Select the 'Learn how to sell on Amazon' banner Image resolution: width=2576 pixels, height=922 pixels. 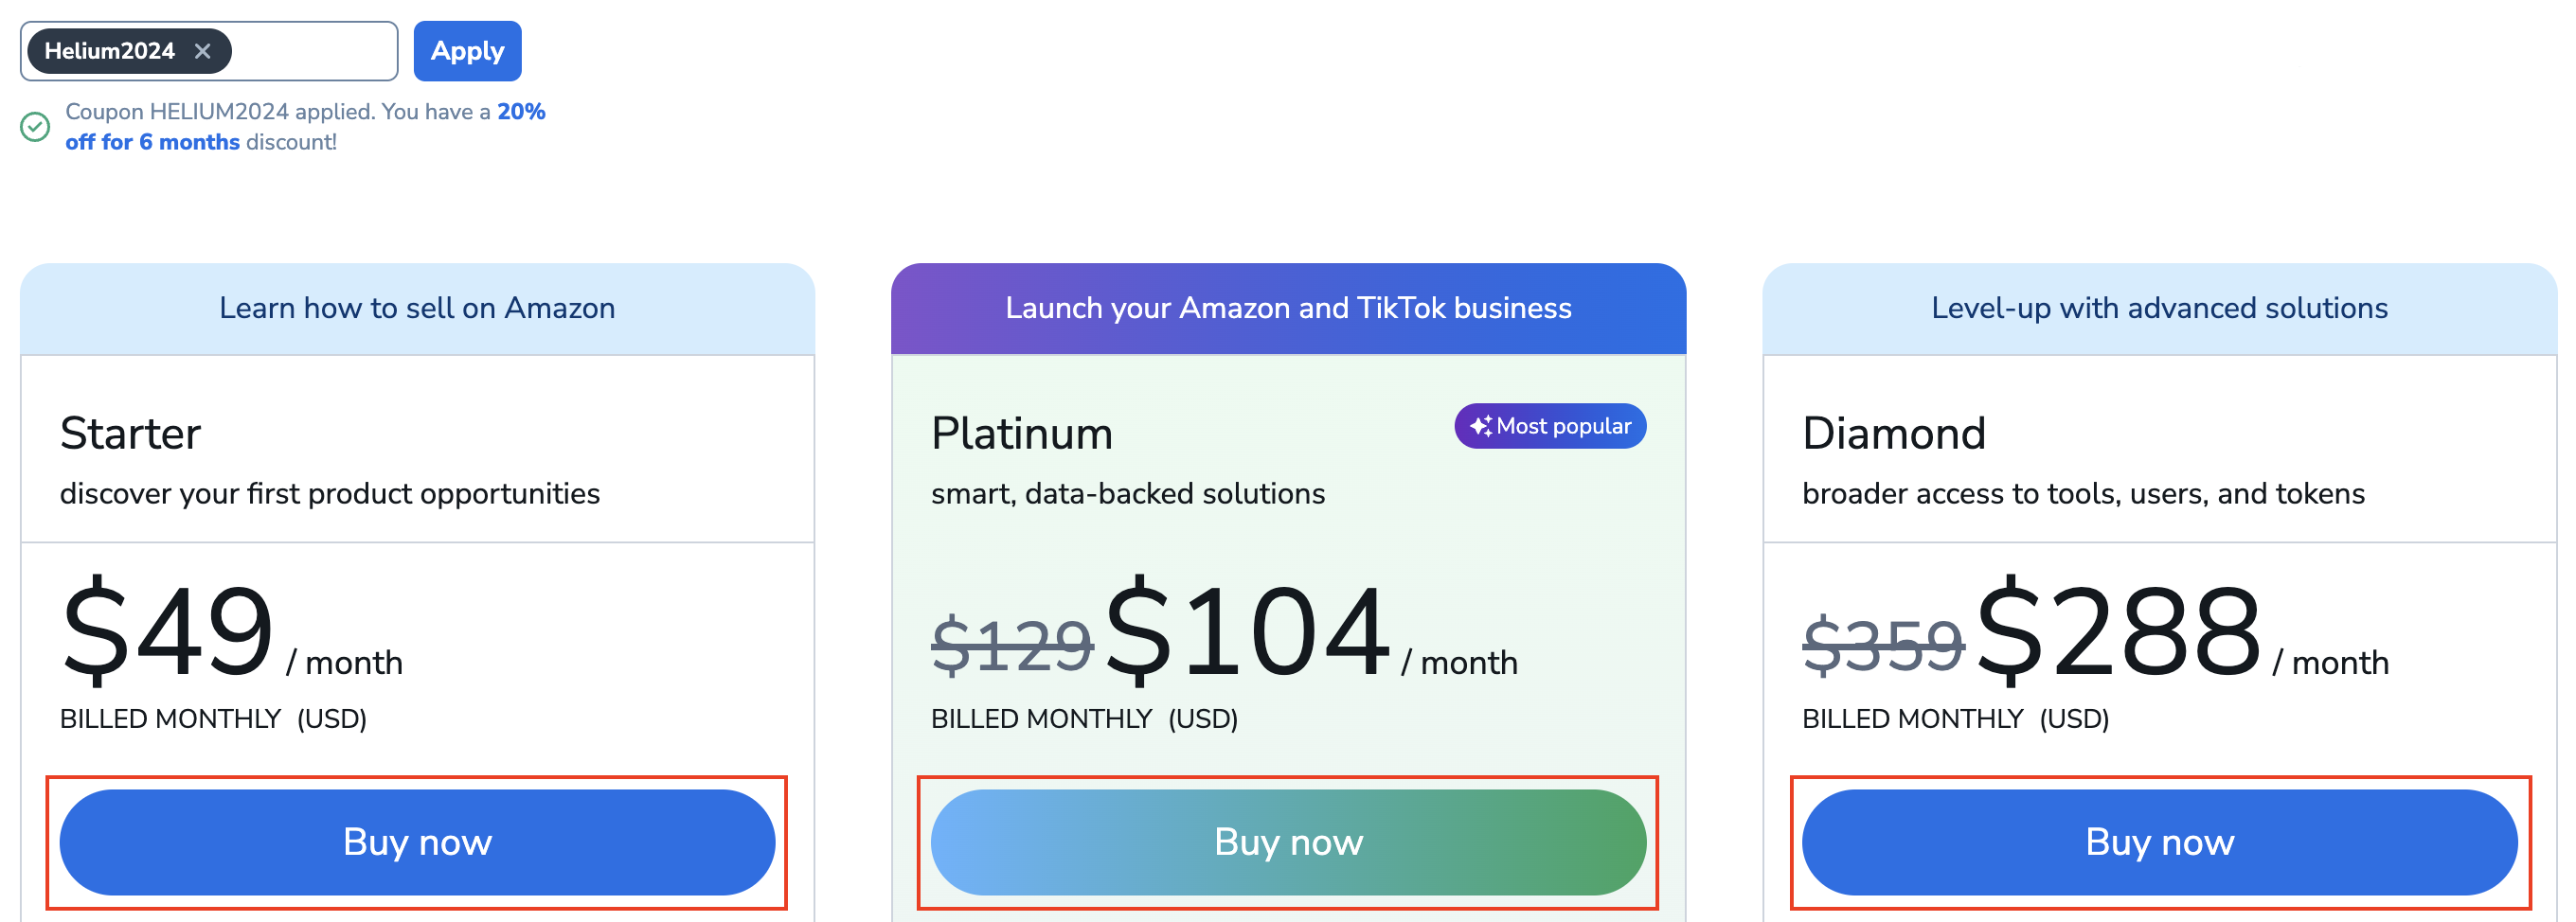(417, 308)
